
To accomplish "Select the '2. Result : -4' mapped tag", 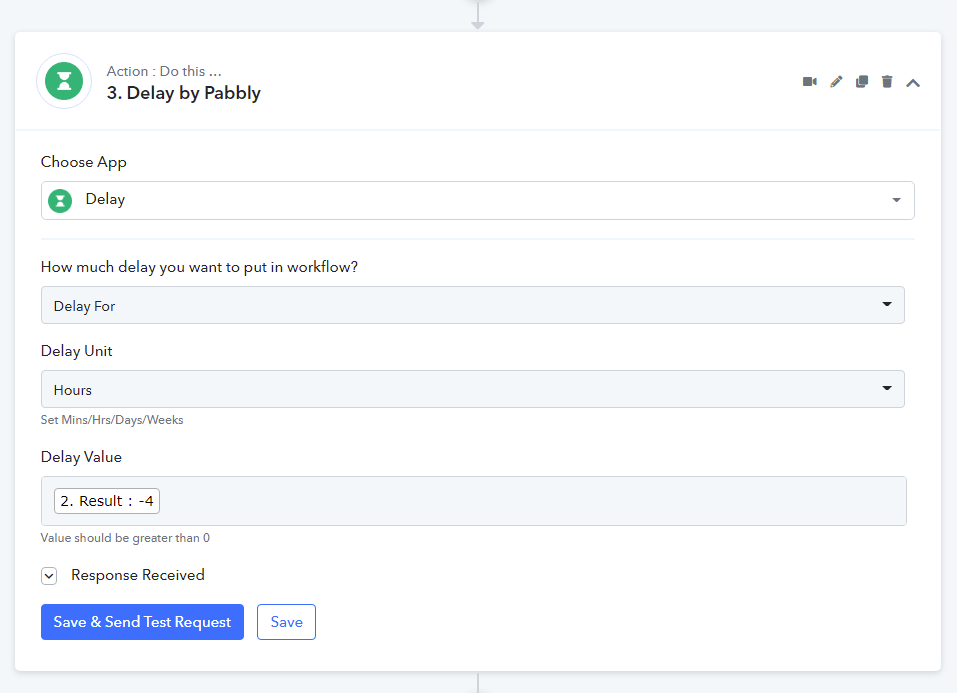I will pyautogui.click(x=107, y=501).
